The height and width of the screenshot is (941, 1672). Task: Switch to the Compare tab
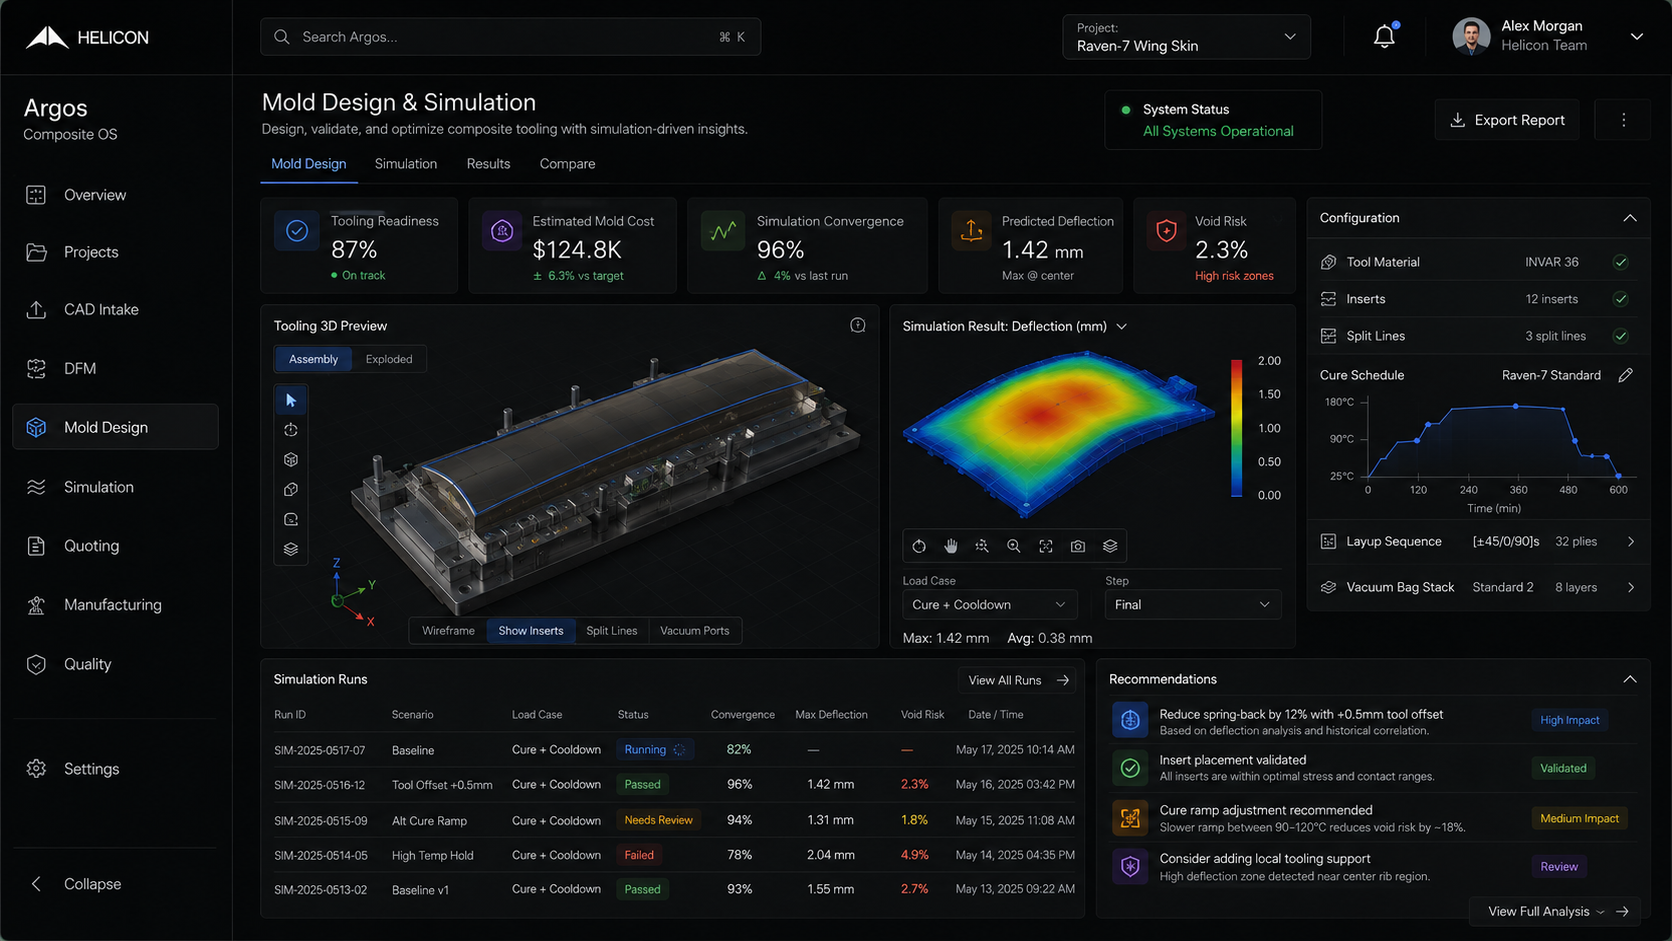[x=567, y=164]
